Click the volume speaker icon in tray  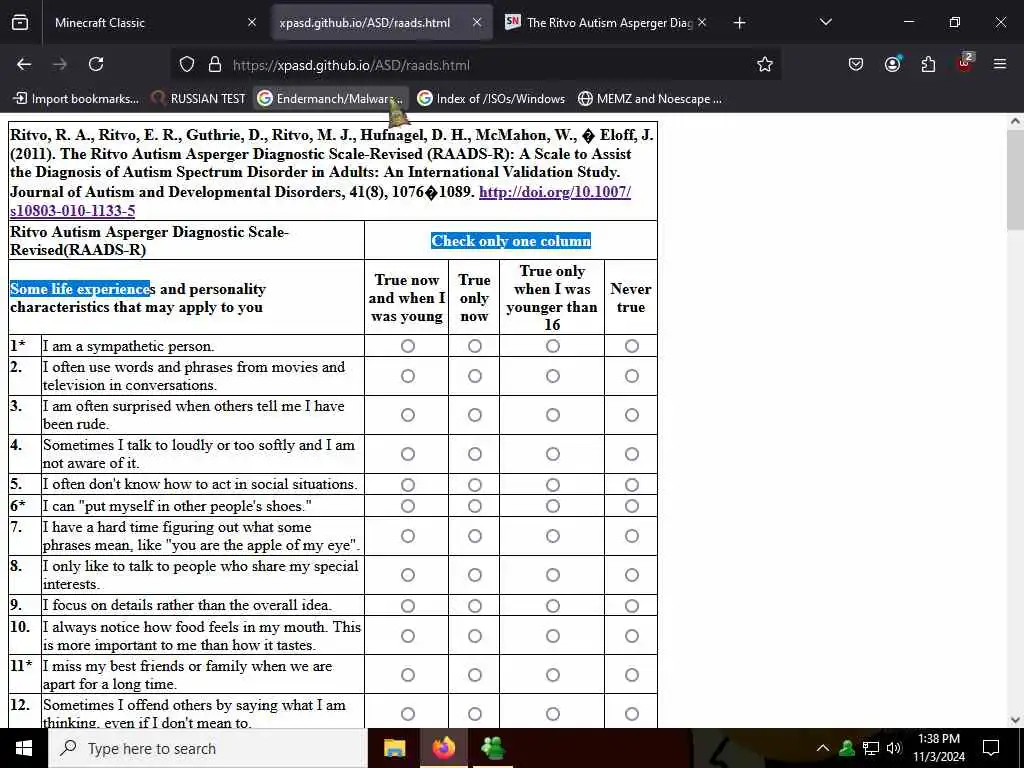[x=894, y=748]
